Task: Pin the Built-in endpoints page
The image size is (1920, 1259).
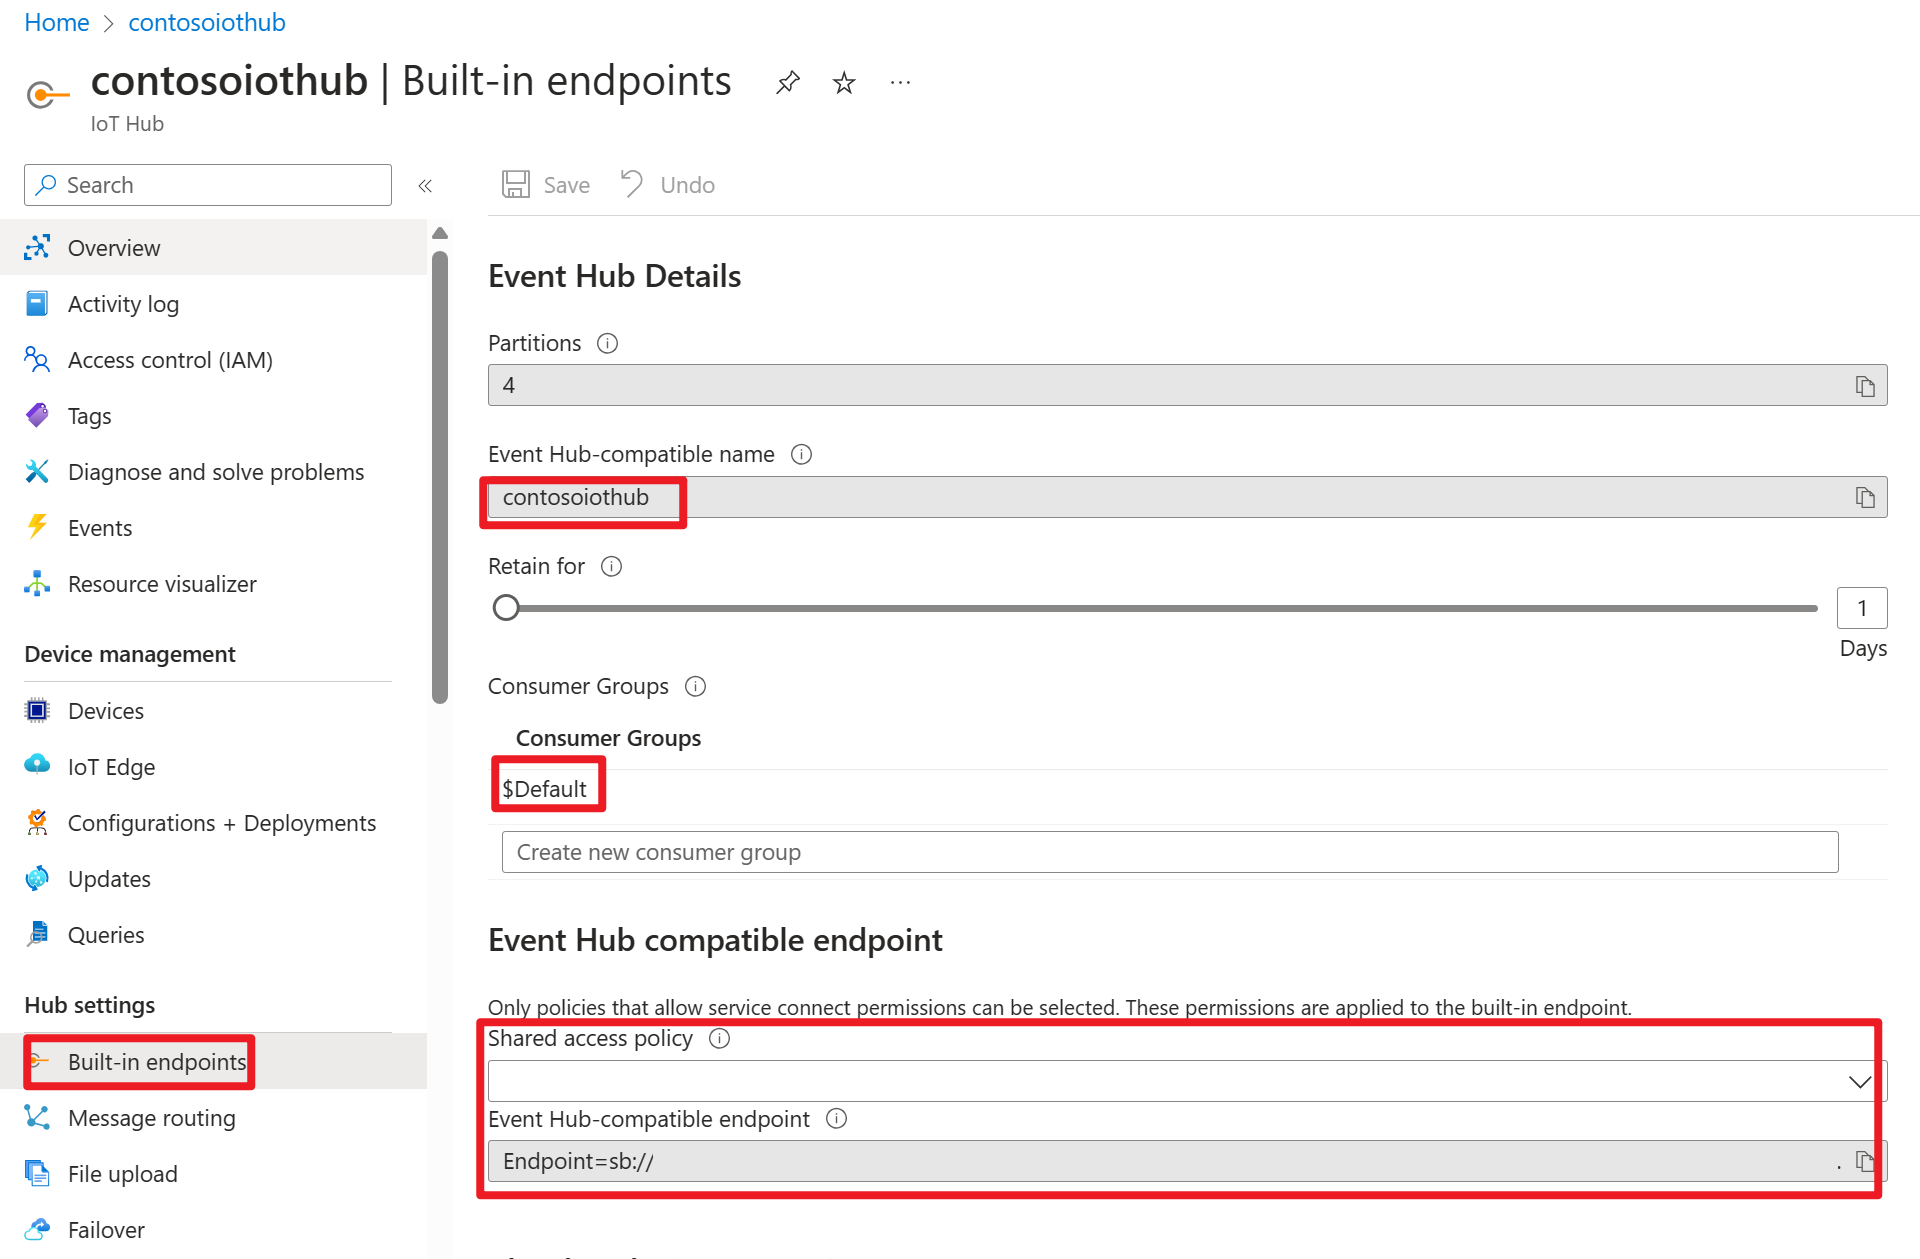Action: (x=788, y=82)
